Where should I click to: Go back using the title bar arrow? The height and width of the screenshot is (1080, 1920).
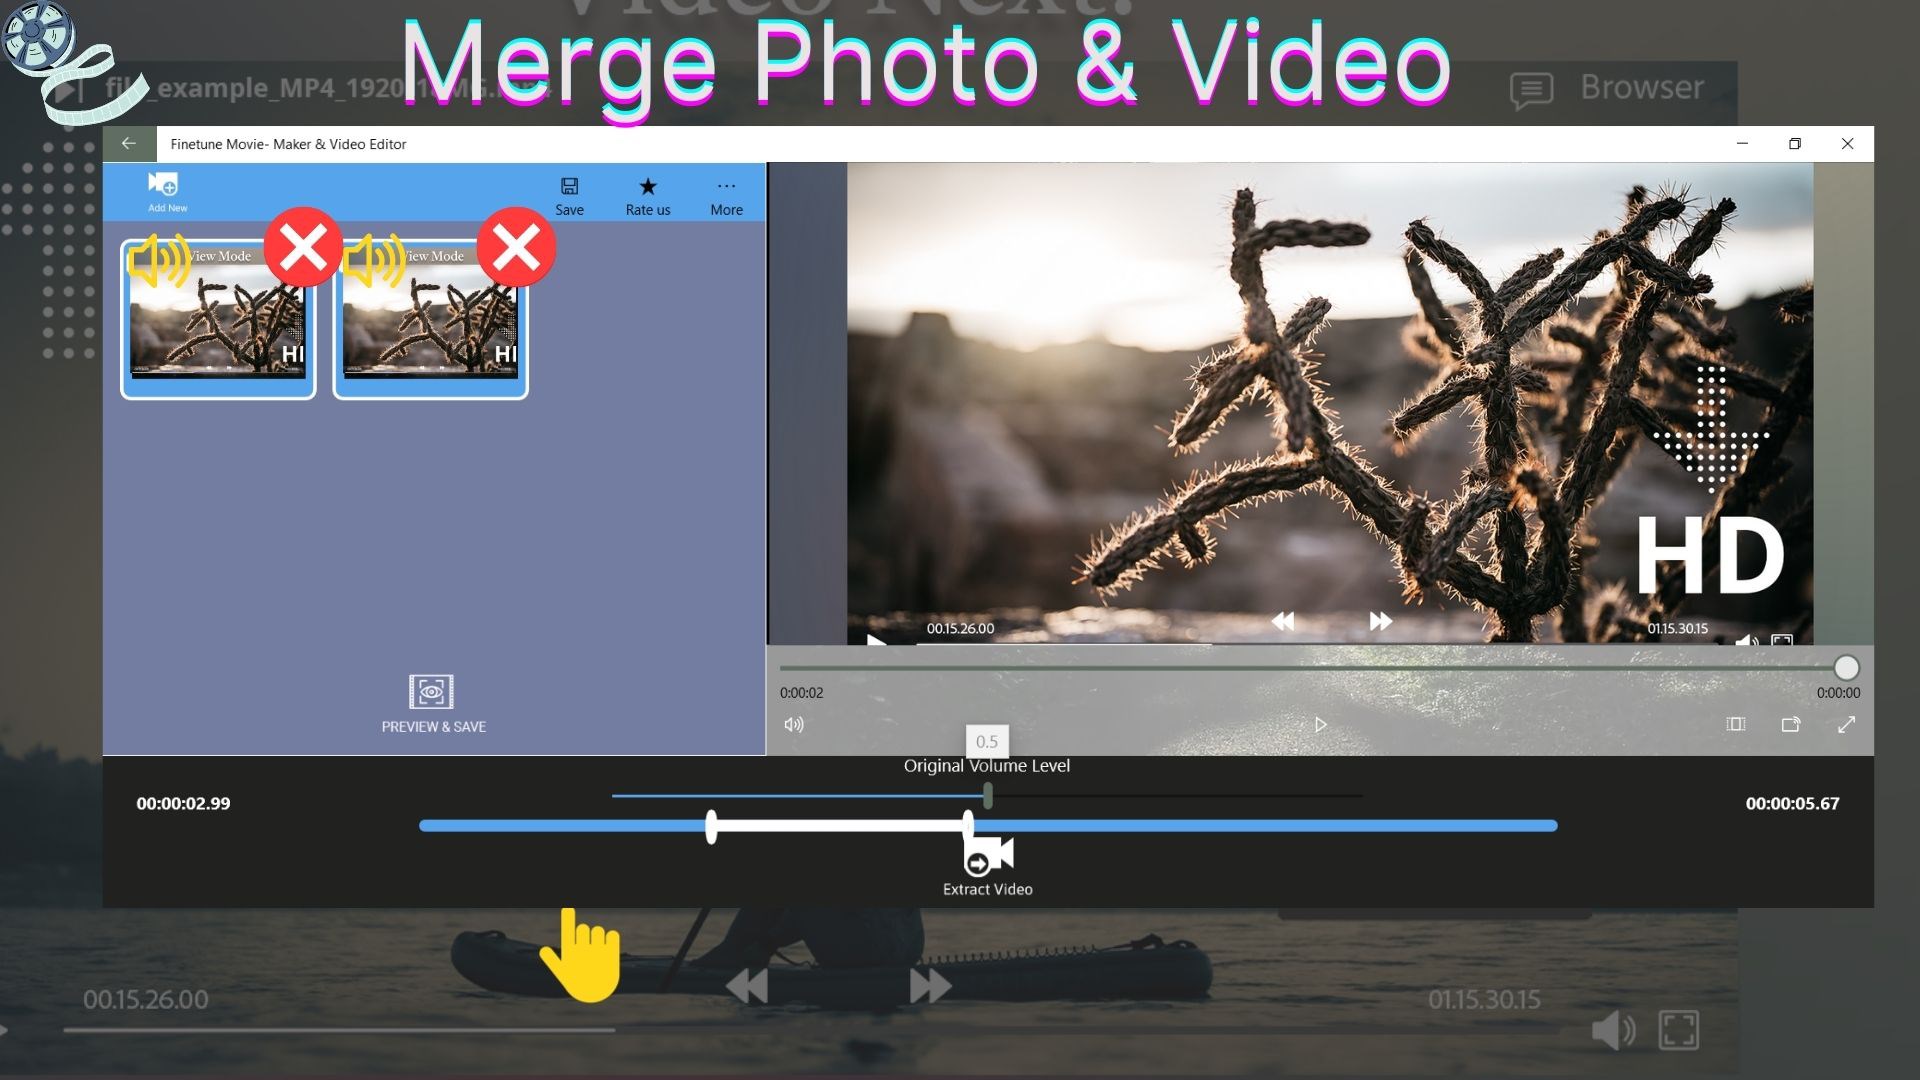129,144
